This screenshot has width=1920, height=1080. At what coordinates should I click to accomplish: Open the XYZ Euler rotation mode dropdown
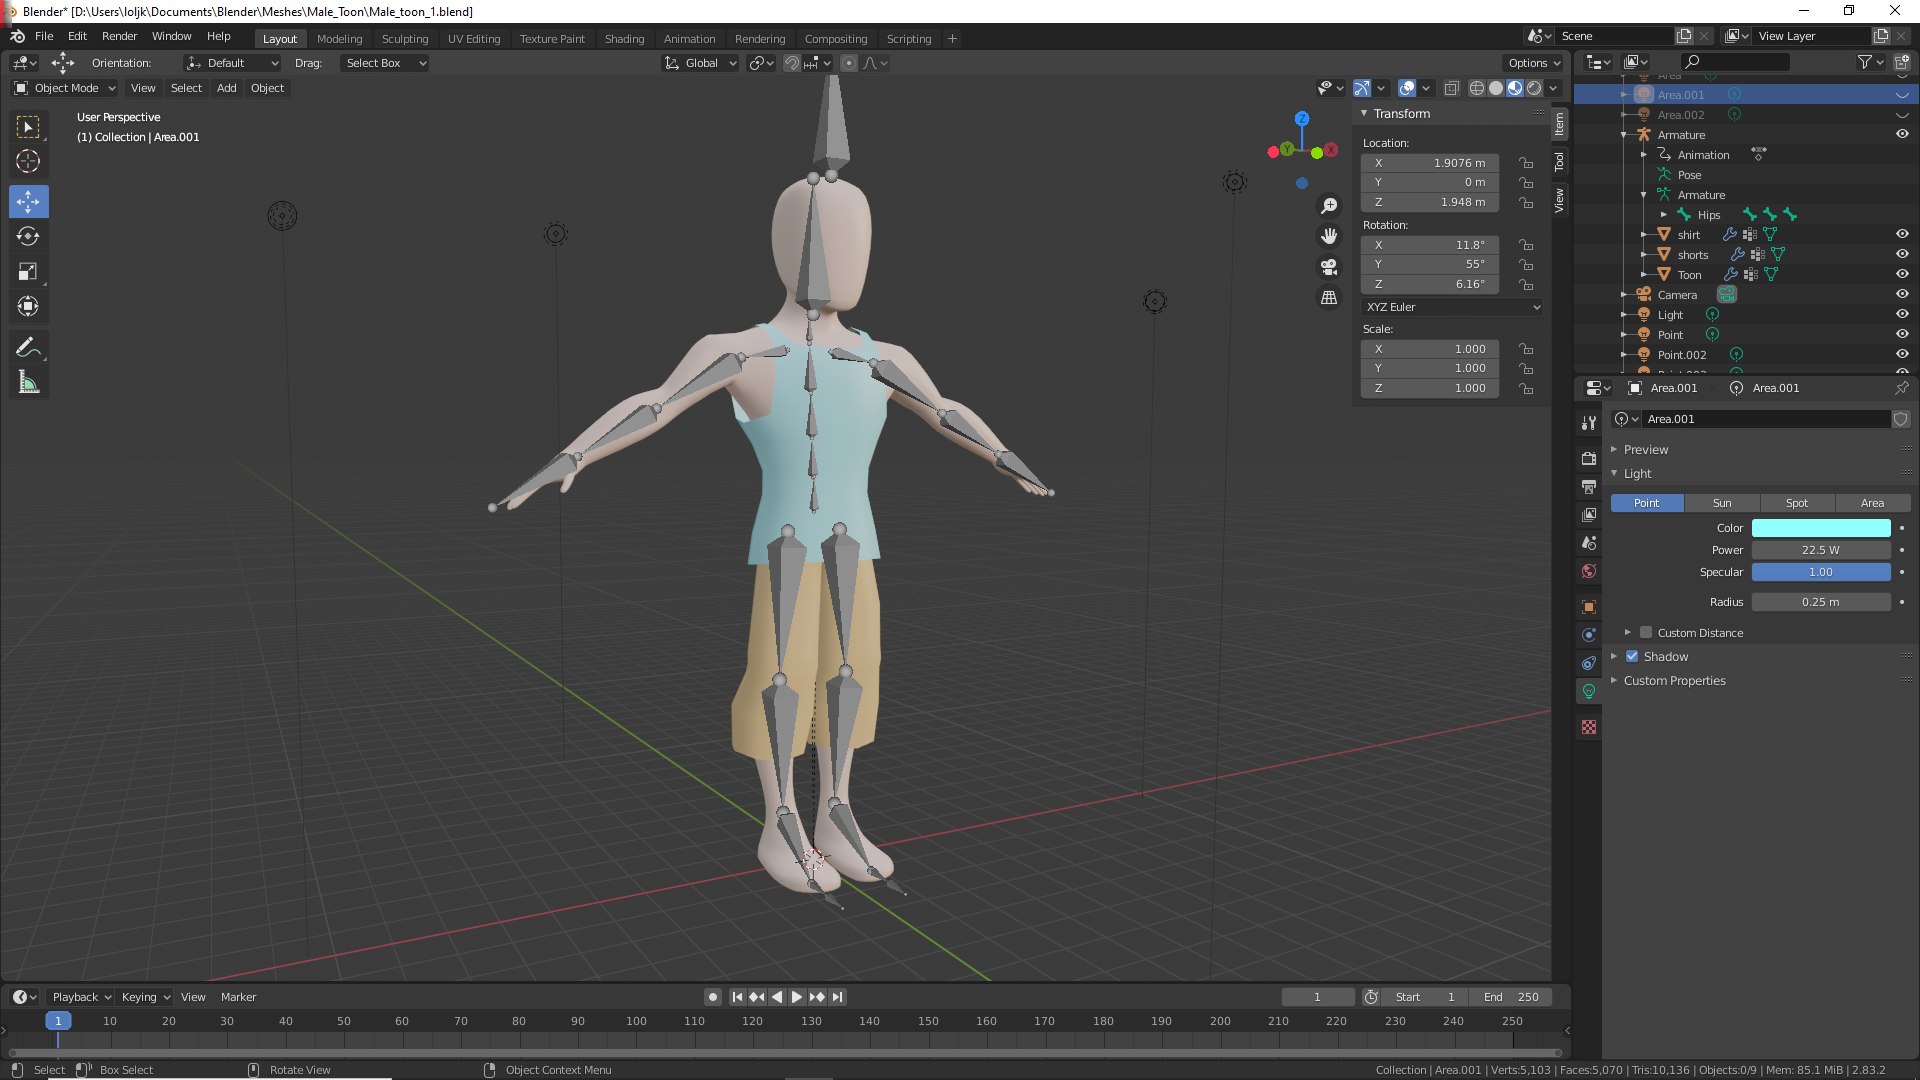(x=1452, y=307)
